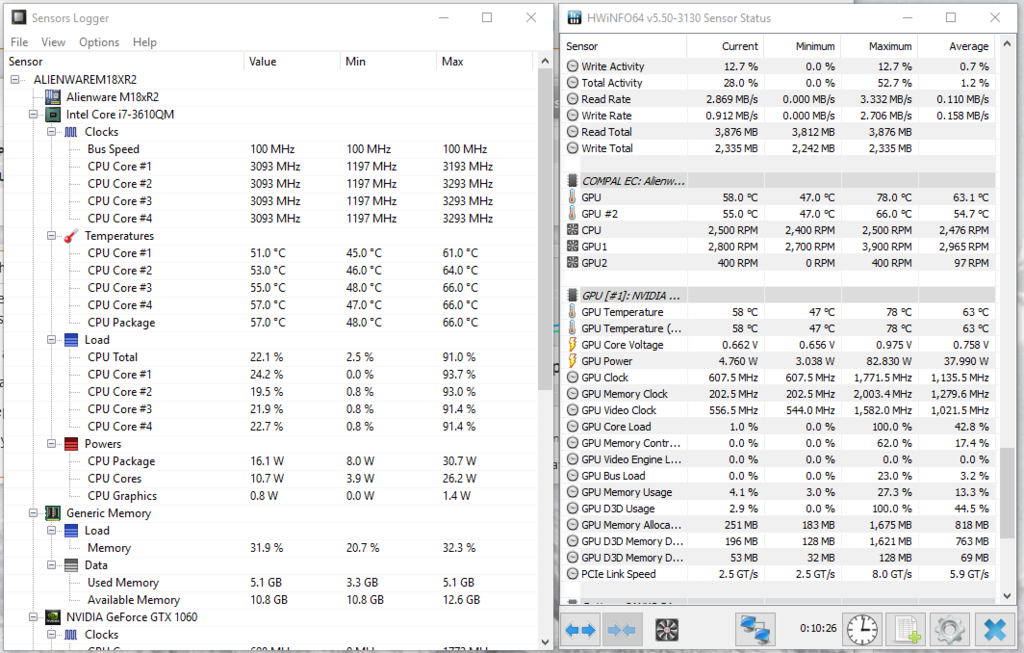Click the Intel Core i7-3610QM chip icon

(x=53, y=115)
